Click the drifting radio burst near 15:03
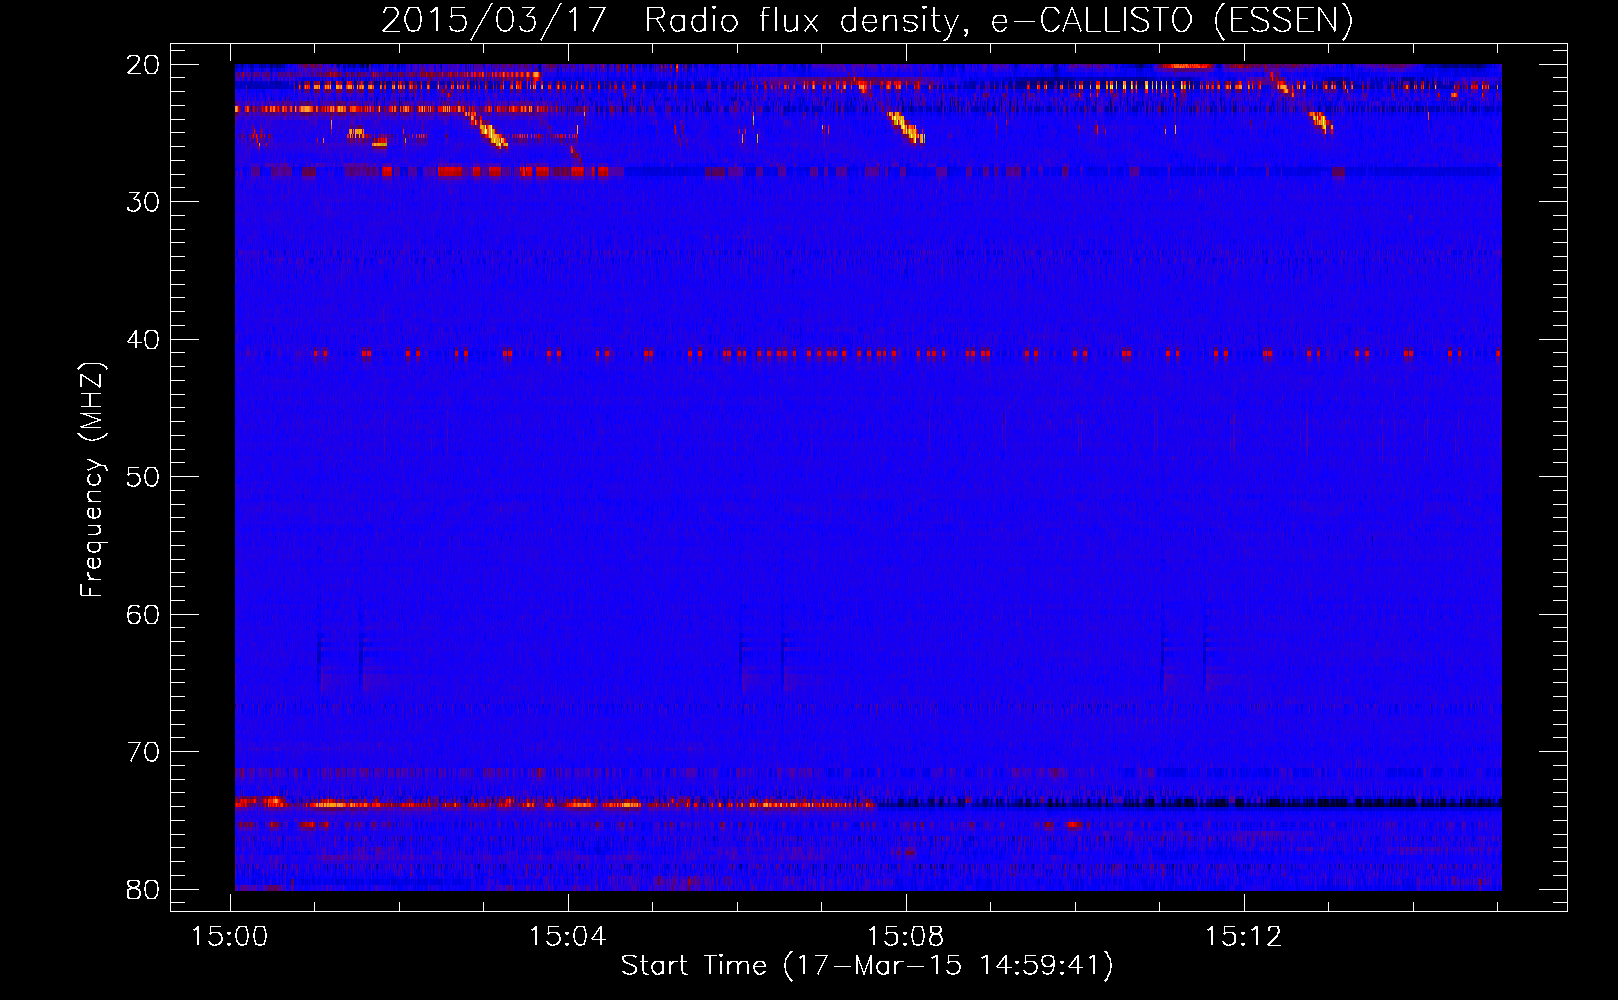This screenshot has width=1618, height=1000. pyautogui.click(x=487, y=130)
